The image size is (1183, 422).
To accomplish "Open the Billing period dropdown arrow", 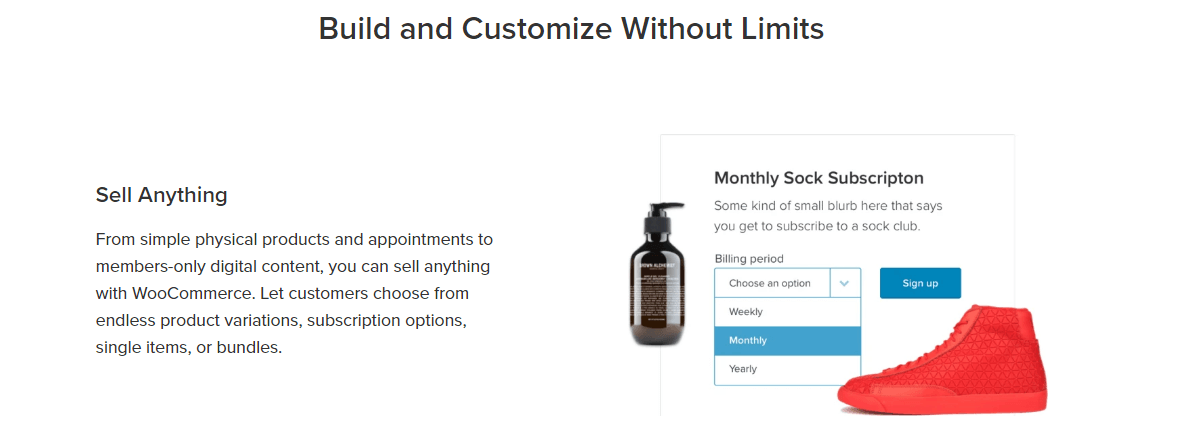I will tap(845, 283).
